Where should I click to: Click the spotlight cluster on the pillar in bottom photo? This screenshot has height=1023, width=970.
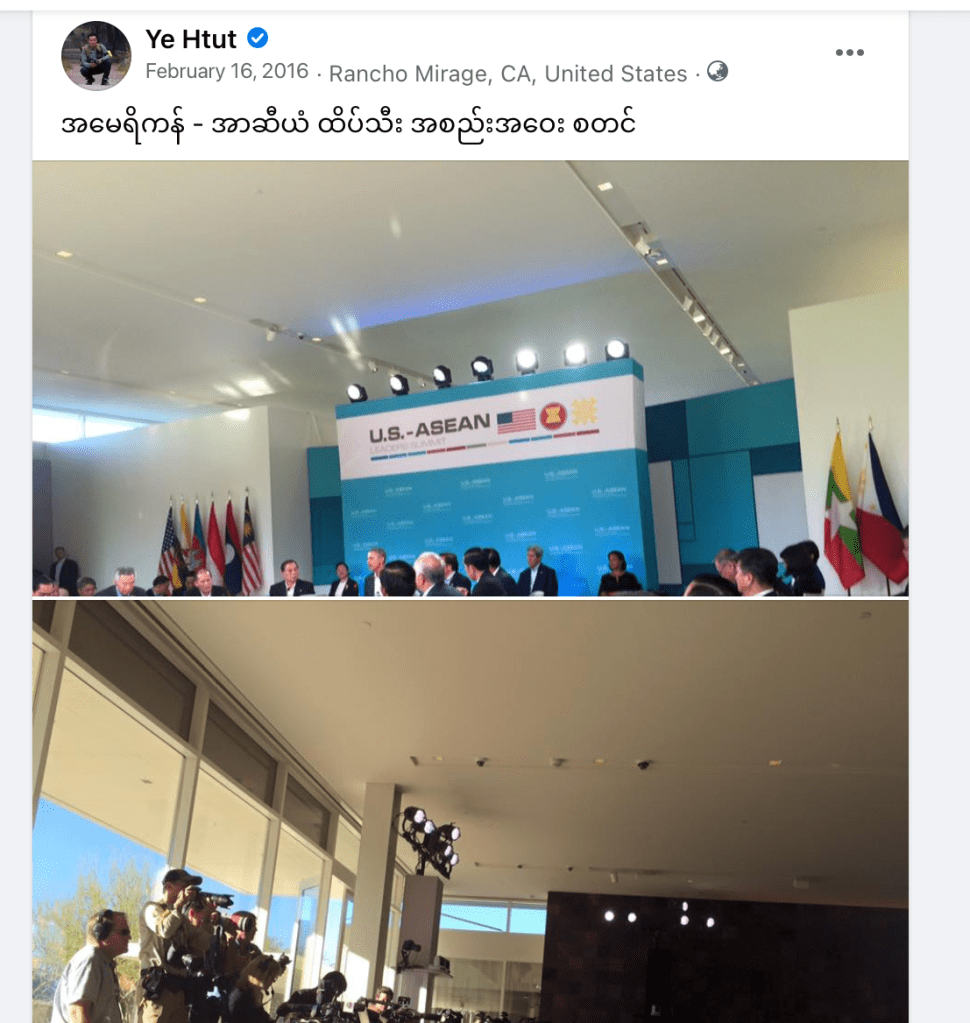tap(431, 838)
